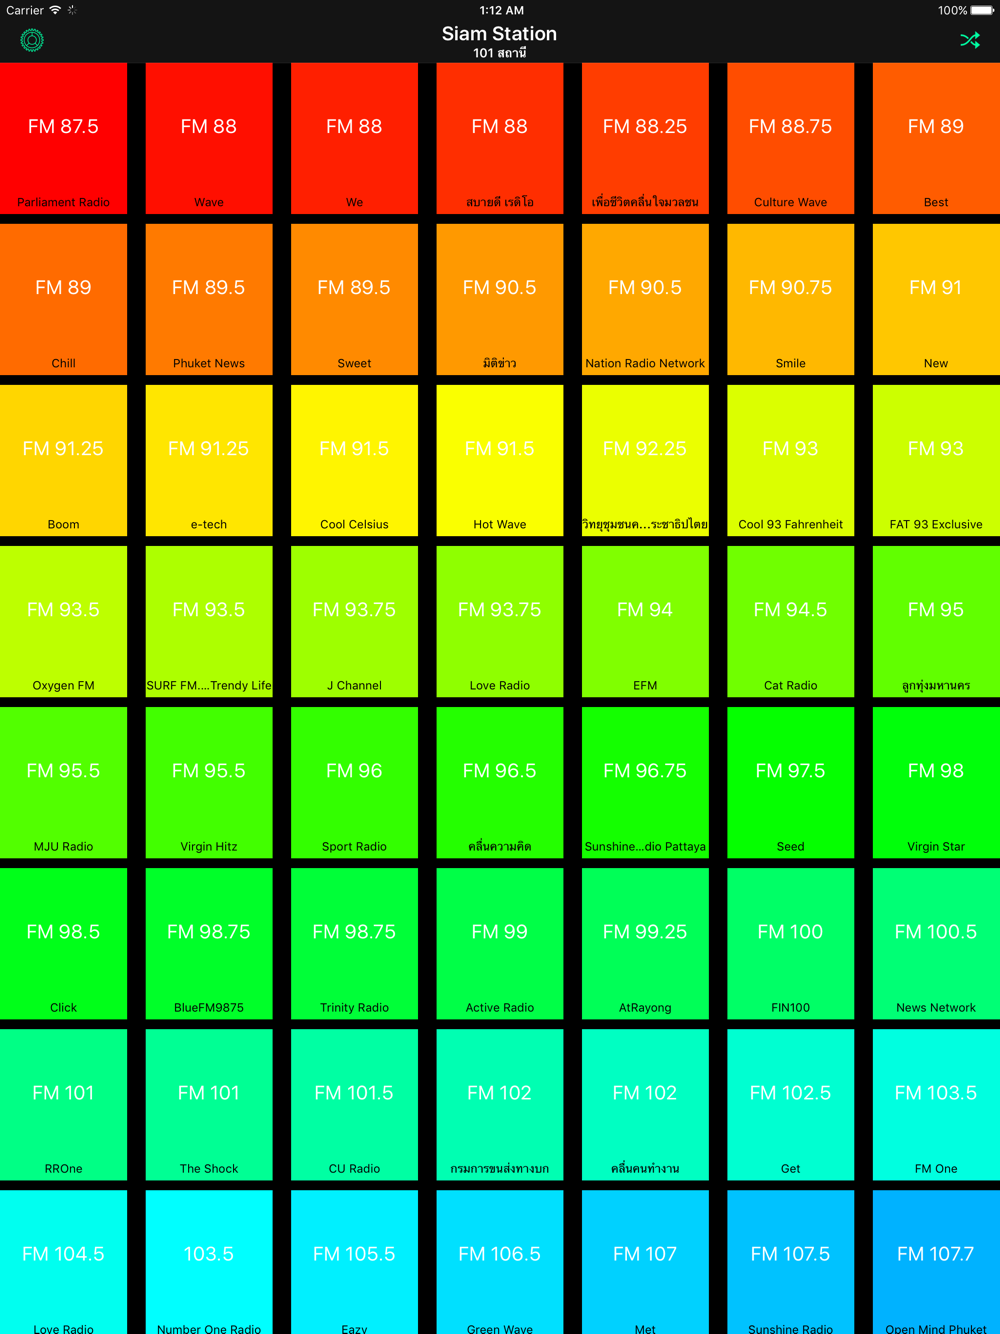Select the Seed FM 97.5 station
Viewport: 1000px width, 1334px height.
tap(791, 782)
